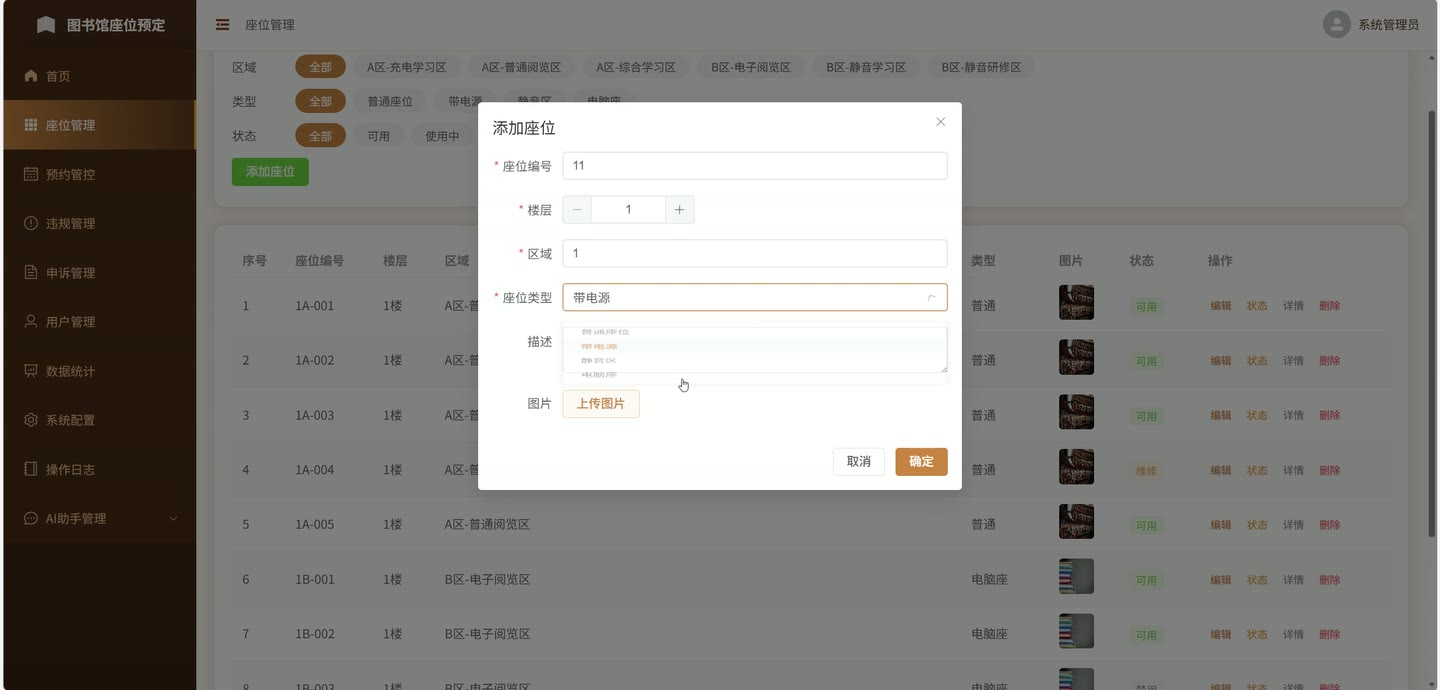Click 取消 in the dialog
This screenshot has height=690, width=1440.
pos(858,461)
